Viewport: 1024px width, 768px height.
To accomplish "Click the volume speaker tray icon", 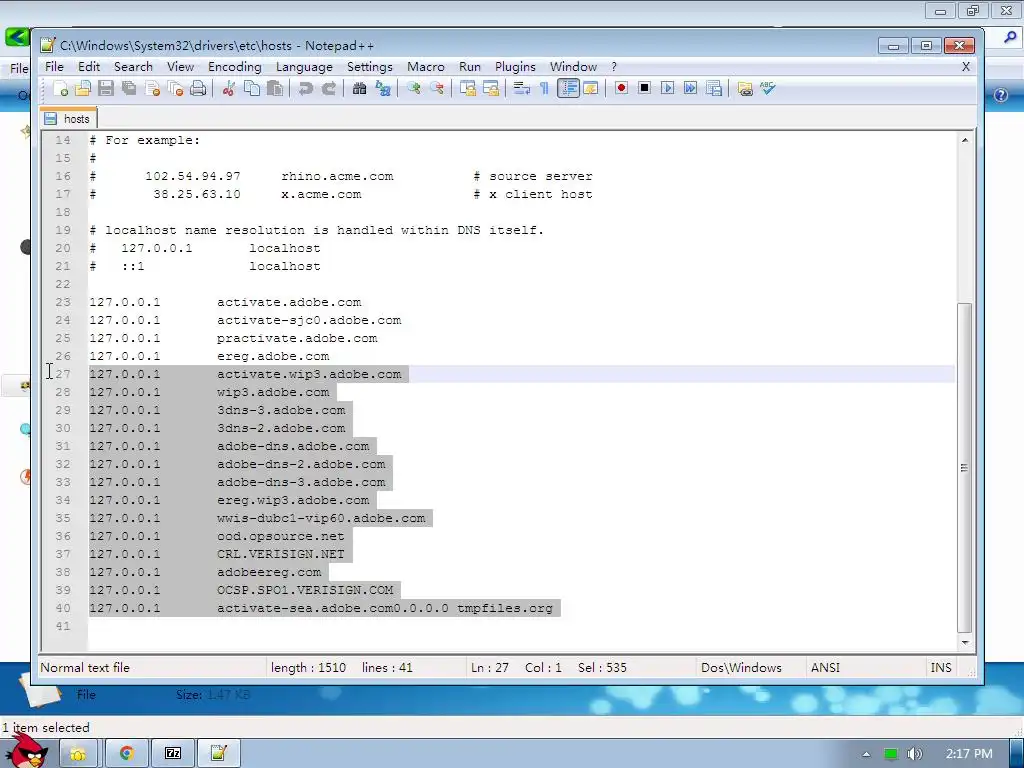I will pyautogui.click(x=915, y=754).
